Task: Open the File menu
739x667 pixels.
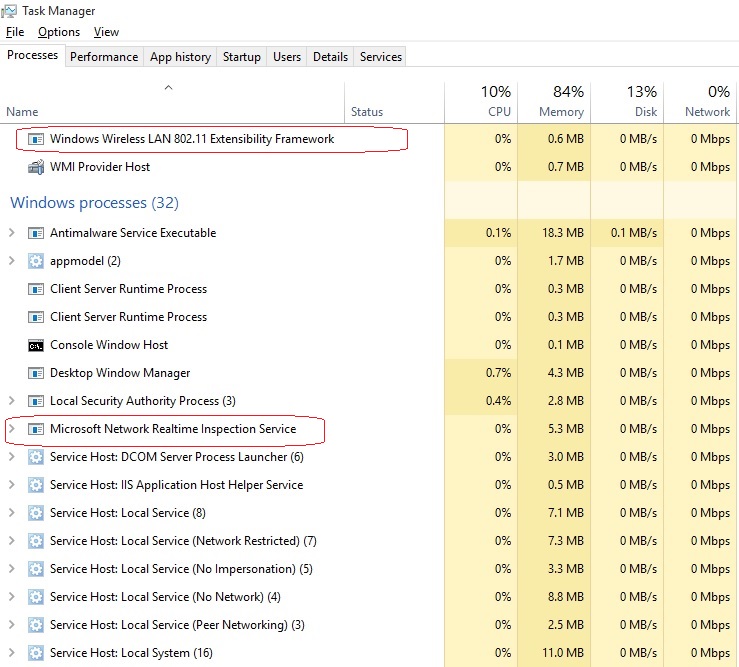Action: pyautogui.click(x=15, y=32)
